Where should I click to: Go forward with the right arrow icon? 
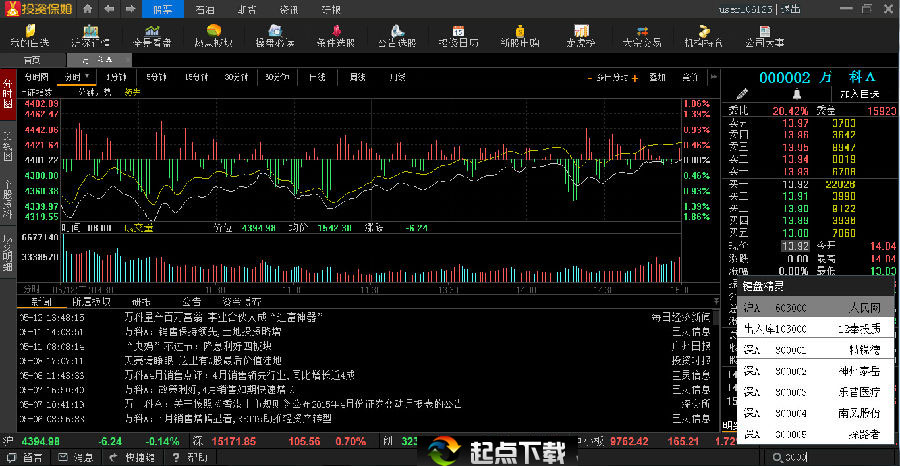click(x=130, y=9)
